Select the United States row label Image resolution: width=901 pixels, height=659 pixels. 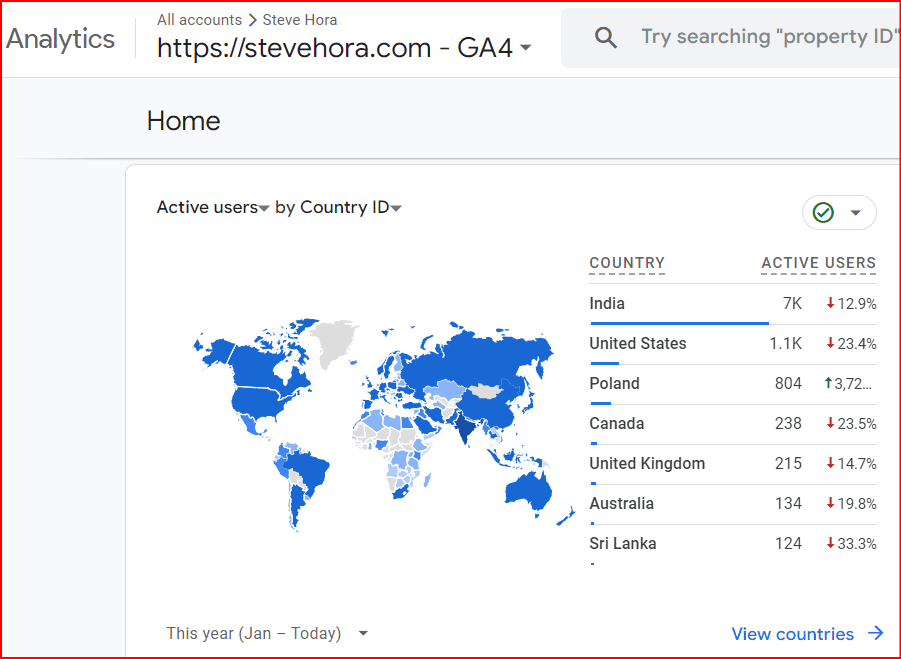click(638, 344)
